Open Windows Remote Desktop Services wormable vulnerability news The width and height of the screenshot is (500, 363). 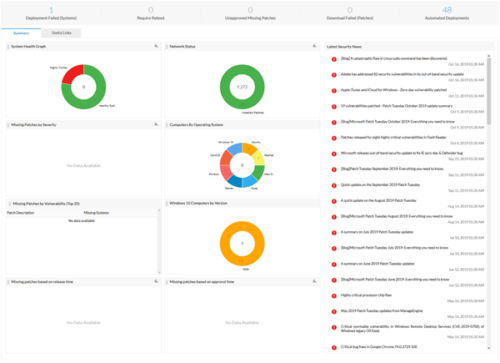(412, 328)
